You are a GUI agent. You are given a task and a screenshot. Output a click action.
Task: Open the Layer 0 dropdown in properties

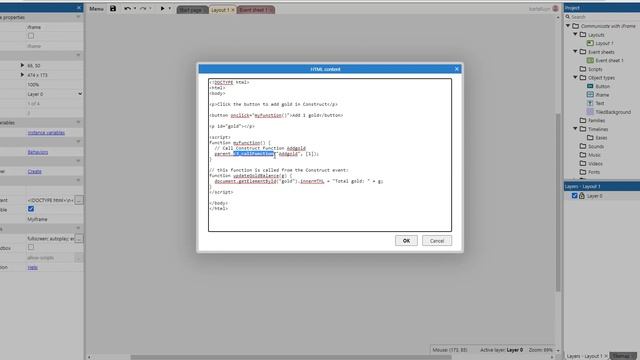coord(55,94)
